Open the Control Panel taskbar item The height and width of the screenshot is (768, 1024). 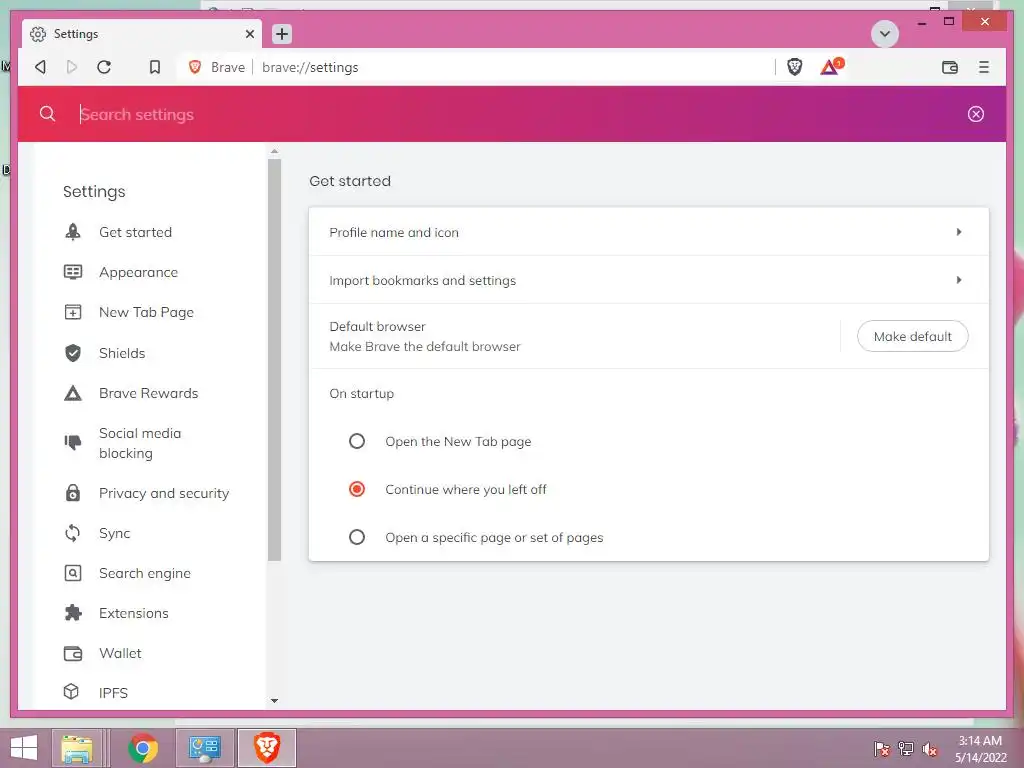click(x=204, y=748)
